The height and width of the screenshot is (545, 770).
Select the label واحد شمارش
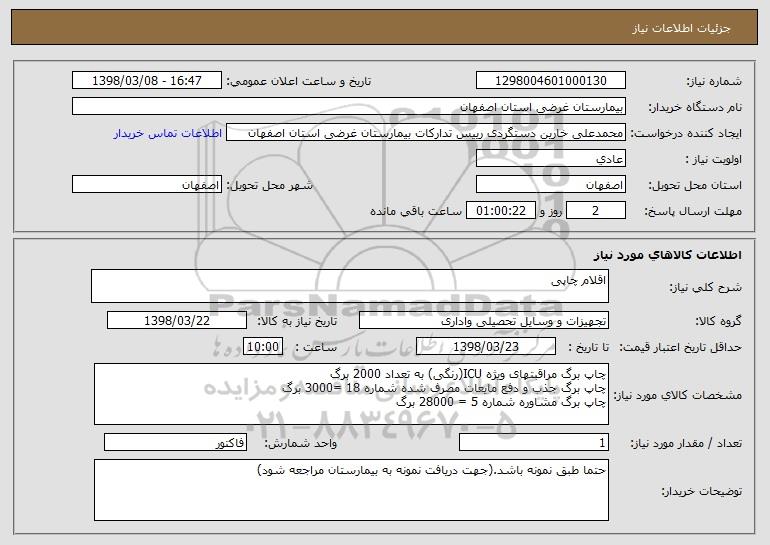coord(301,443)
